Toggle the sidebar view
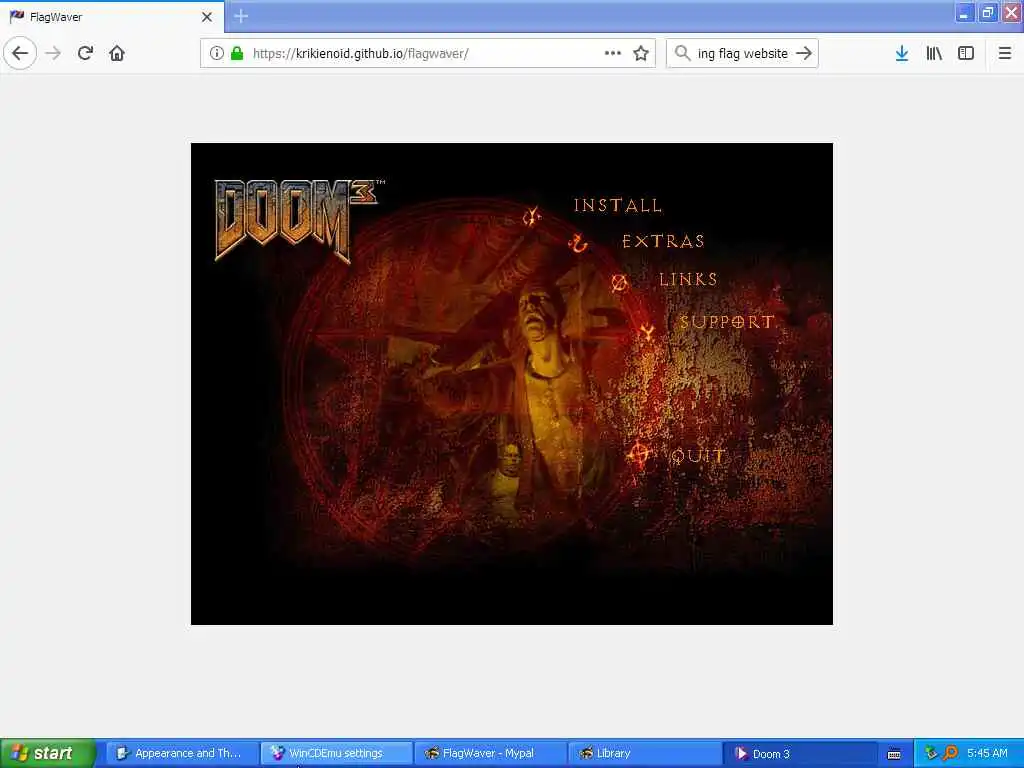The width and height of the screenshot is (1024, 768). tap(966, 53)
